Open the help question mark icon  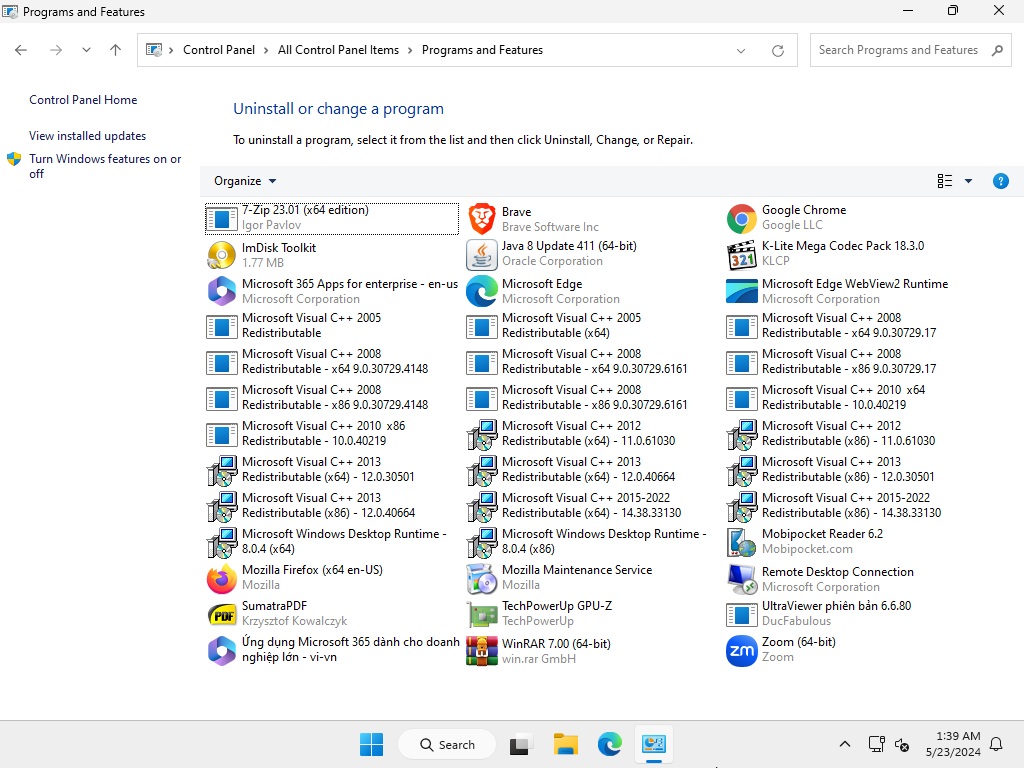pyautogui.click(x=1000, y=181)
